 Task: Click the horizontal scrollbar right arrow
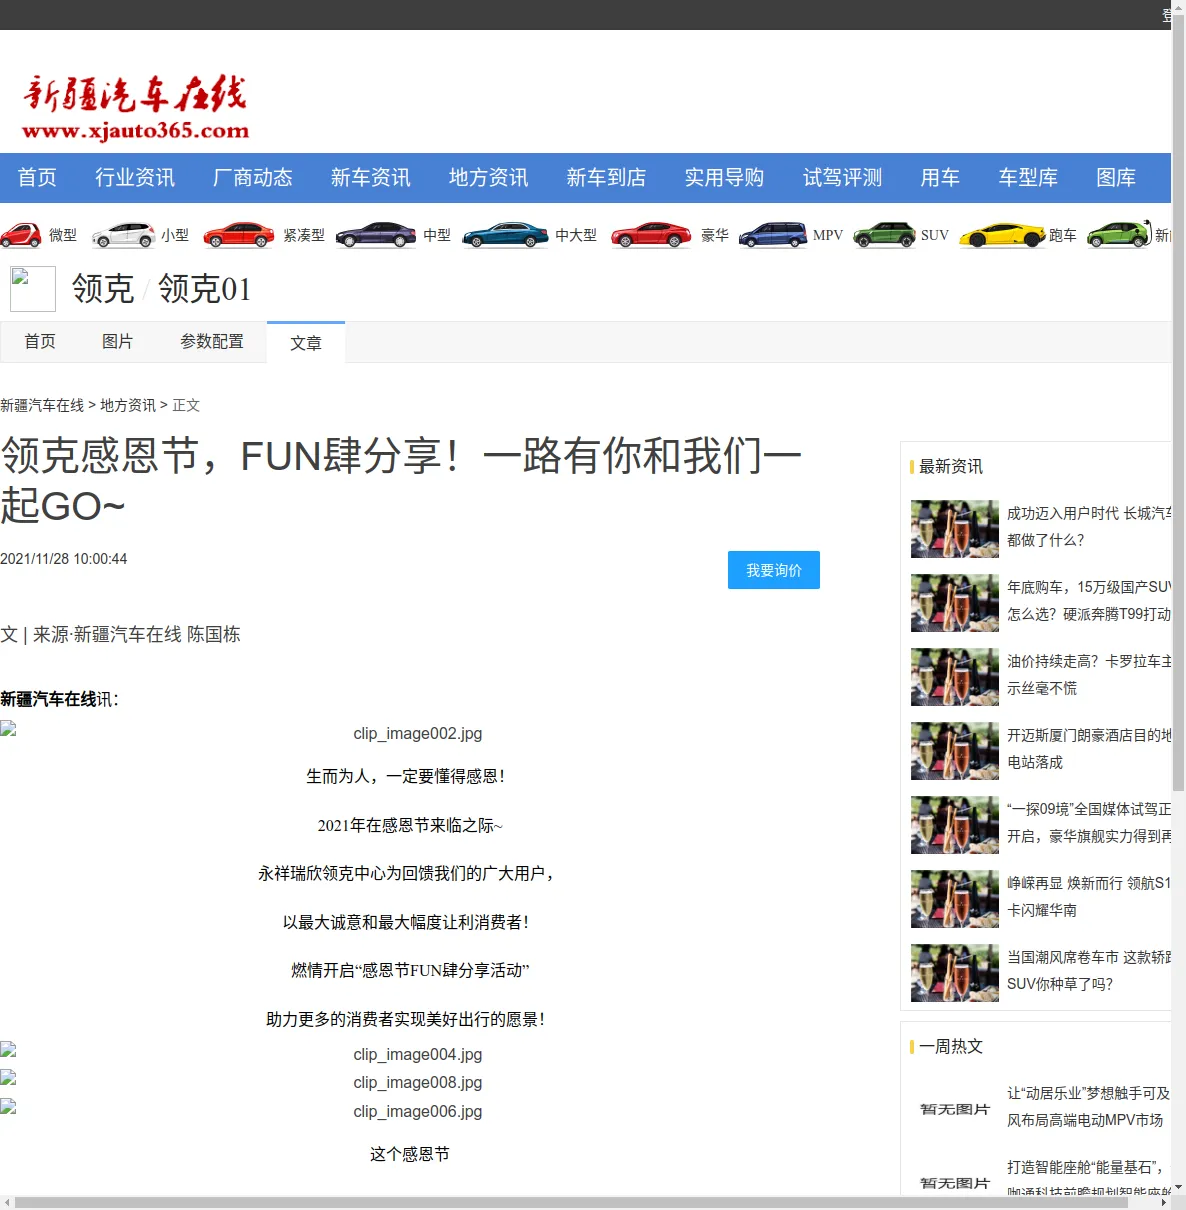pyautogui.click(x=1164, y=1202)
